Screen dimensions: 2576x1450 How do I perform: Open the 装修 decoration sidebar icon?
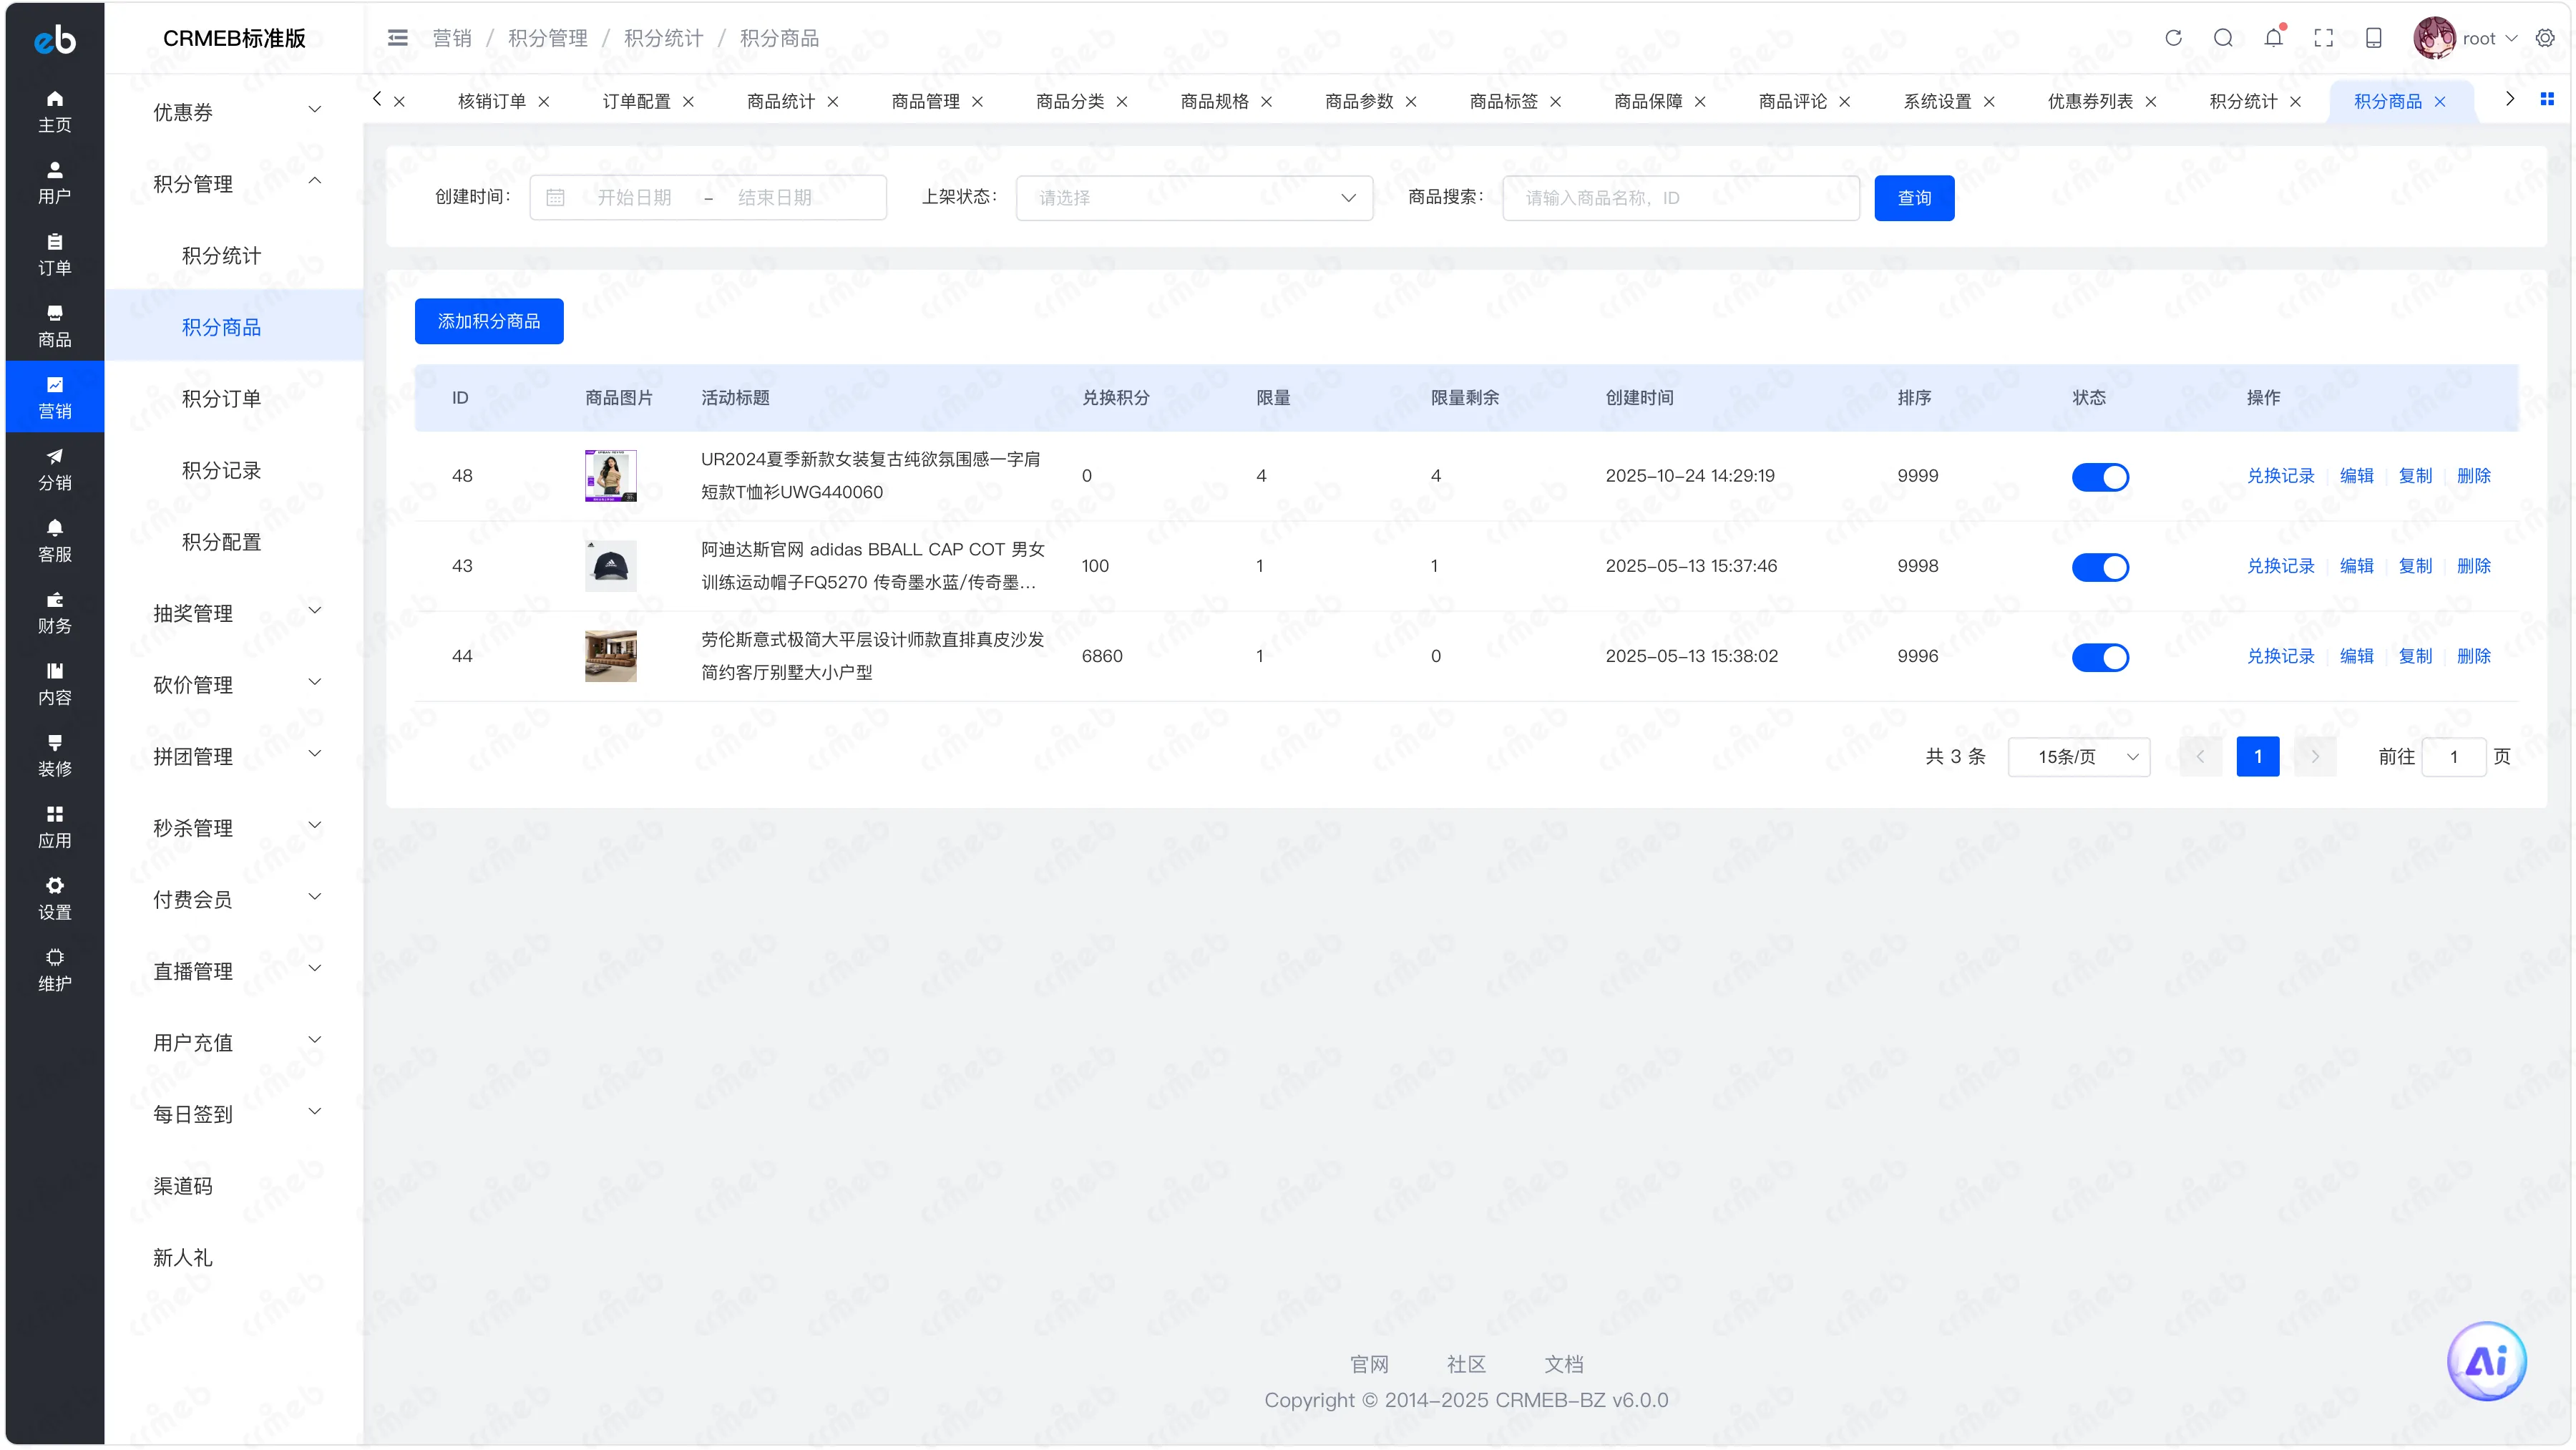[x=55, y=755]
